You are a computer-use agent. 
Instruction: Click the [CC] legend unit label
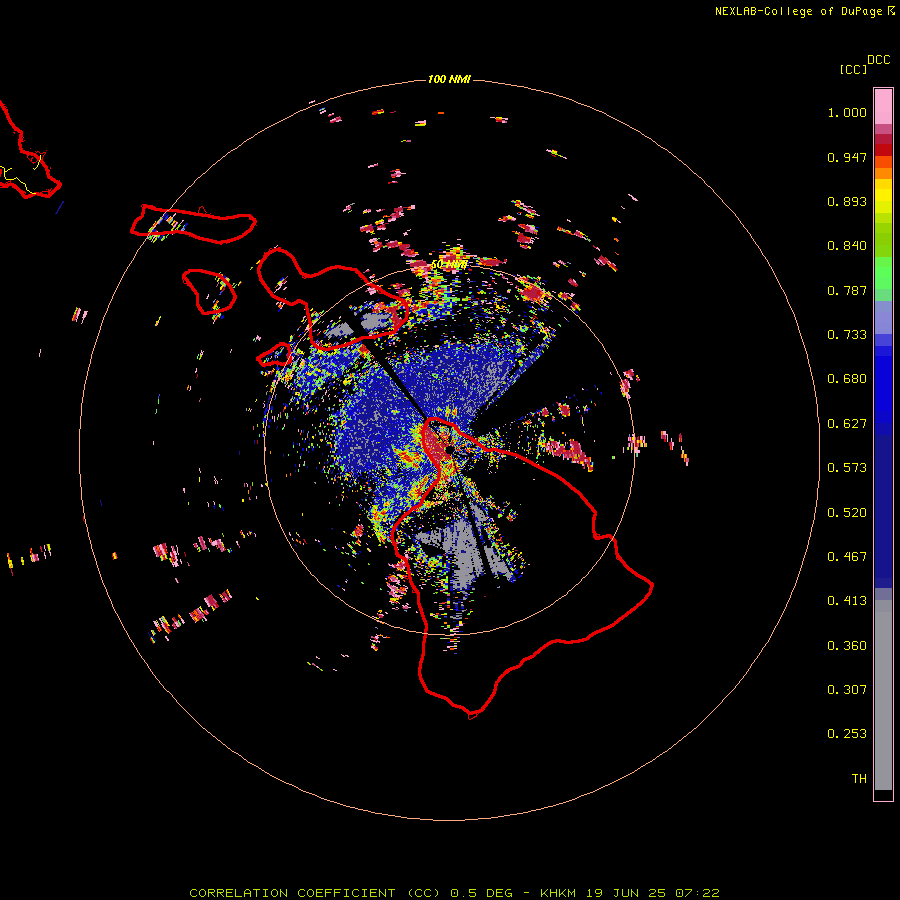(853, 69)
